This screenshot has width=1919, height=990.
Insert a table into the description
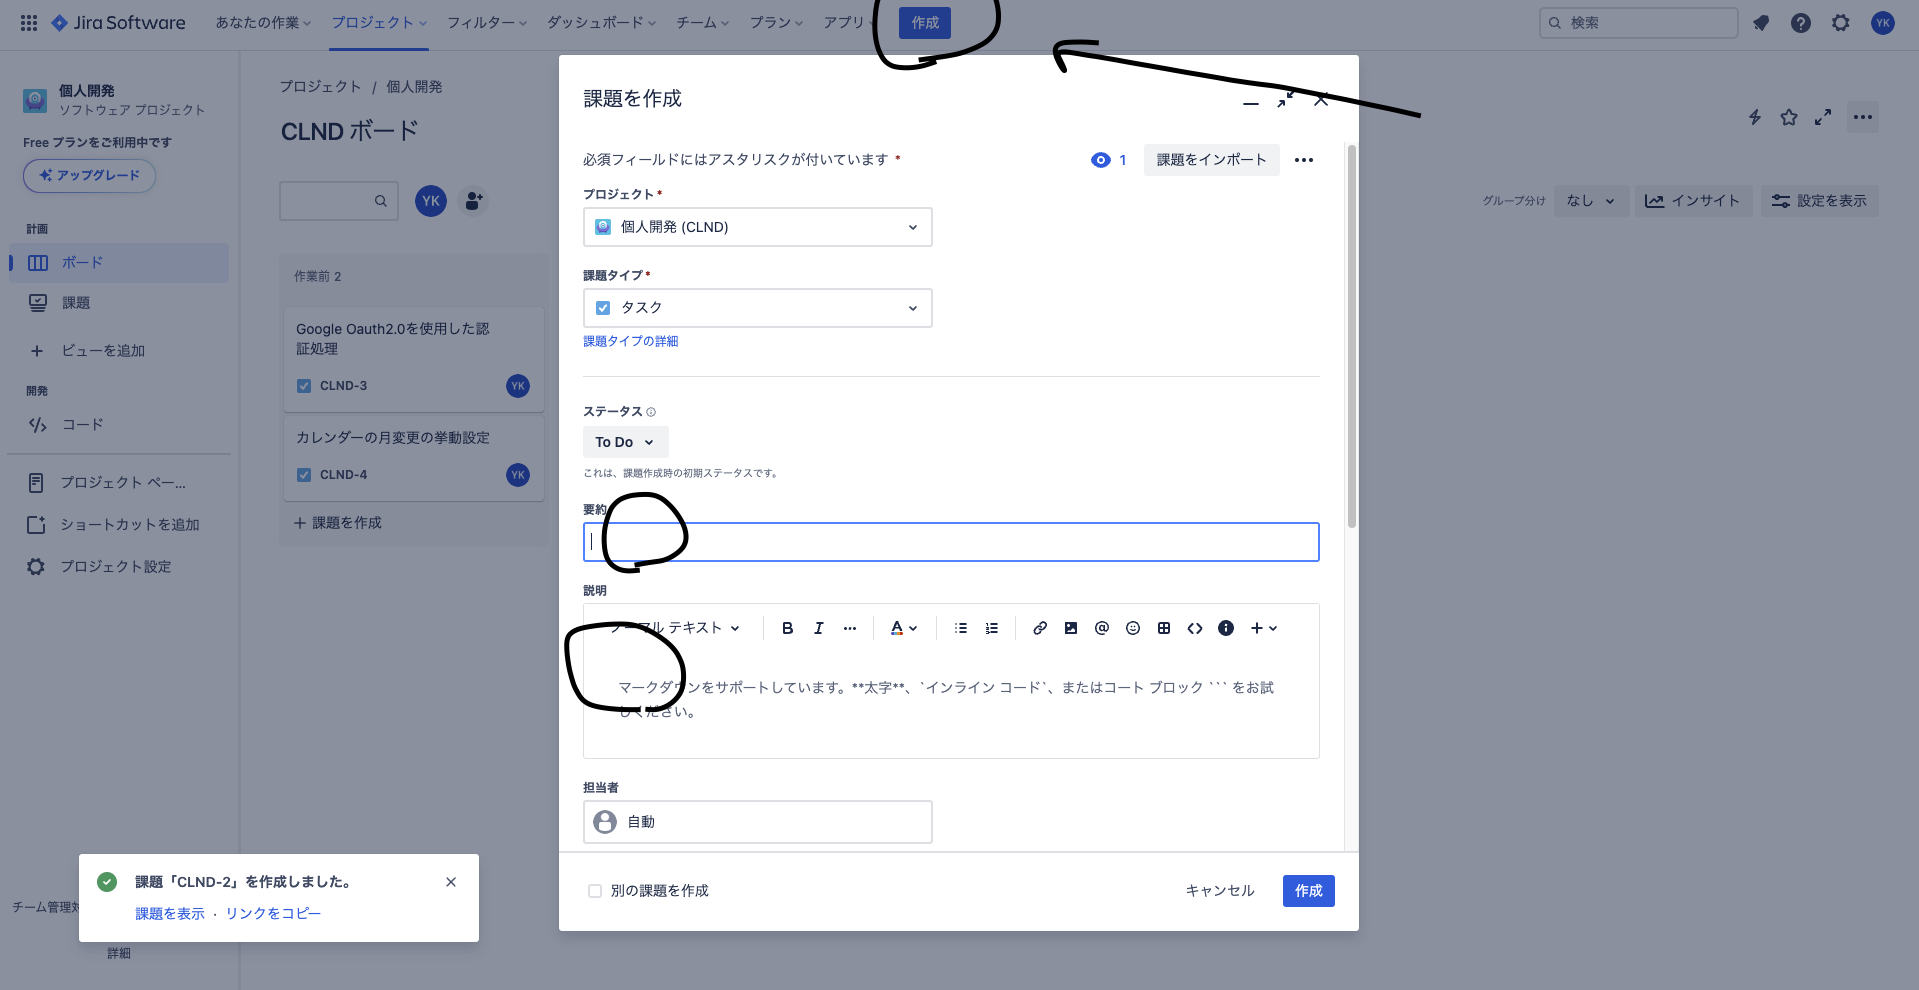click(x=1163, y=627)
